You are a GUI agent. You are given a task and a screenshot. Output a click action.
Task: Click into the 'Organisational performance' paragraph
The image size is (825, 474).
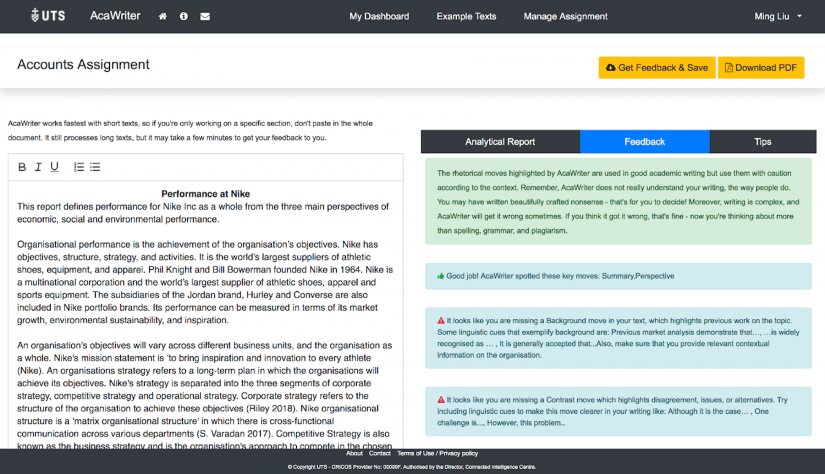(205, 282)
